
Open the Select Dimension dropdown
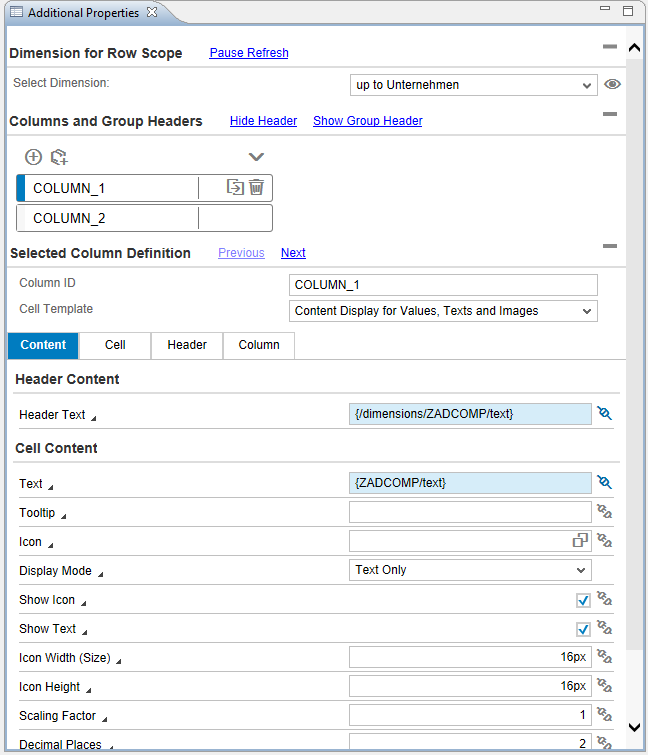click(x=473, y=85)
